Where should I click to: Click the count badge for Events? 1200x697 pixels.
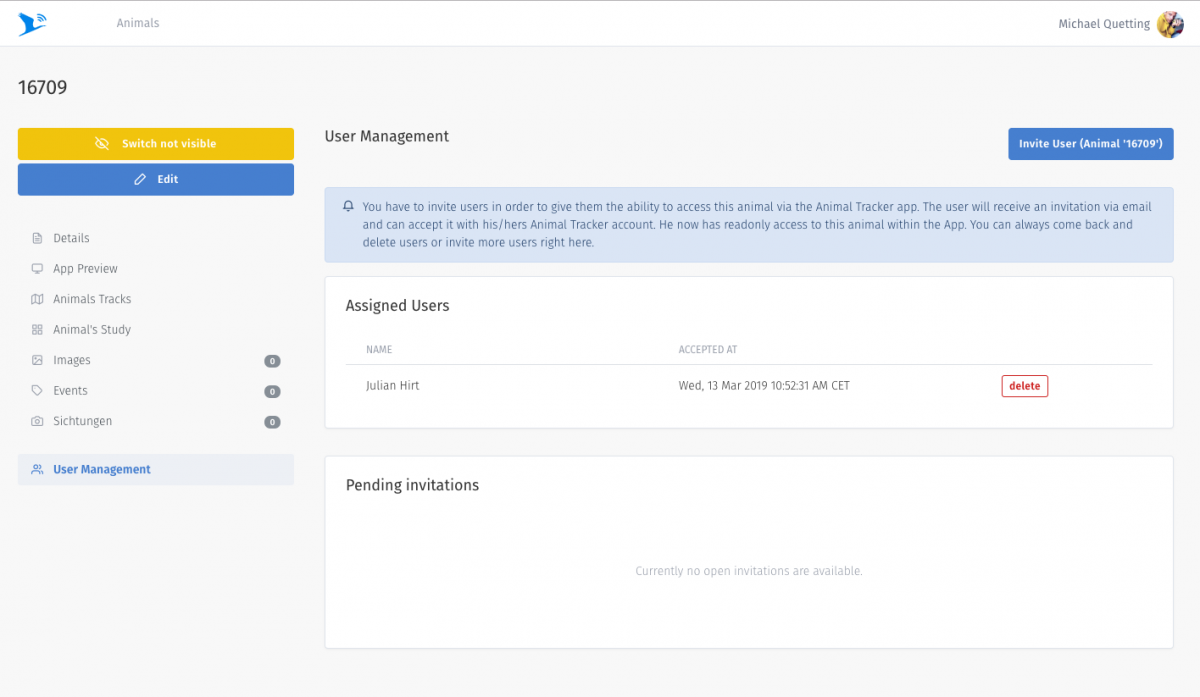[x=272, y=392]
